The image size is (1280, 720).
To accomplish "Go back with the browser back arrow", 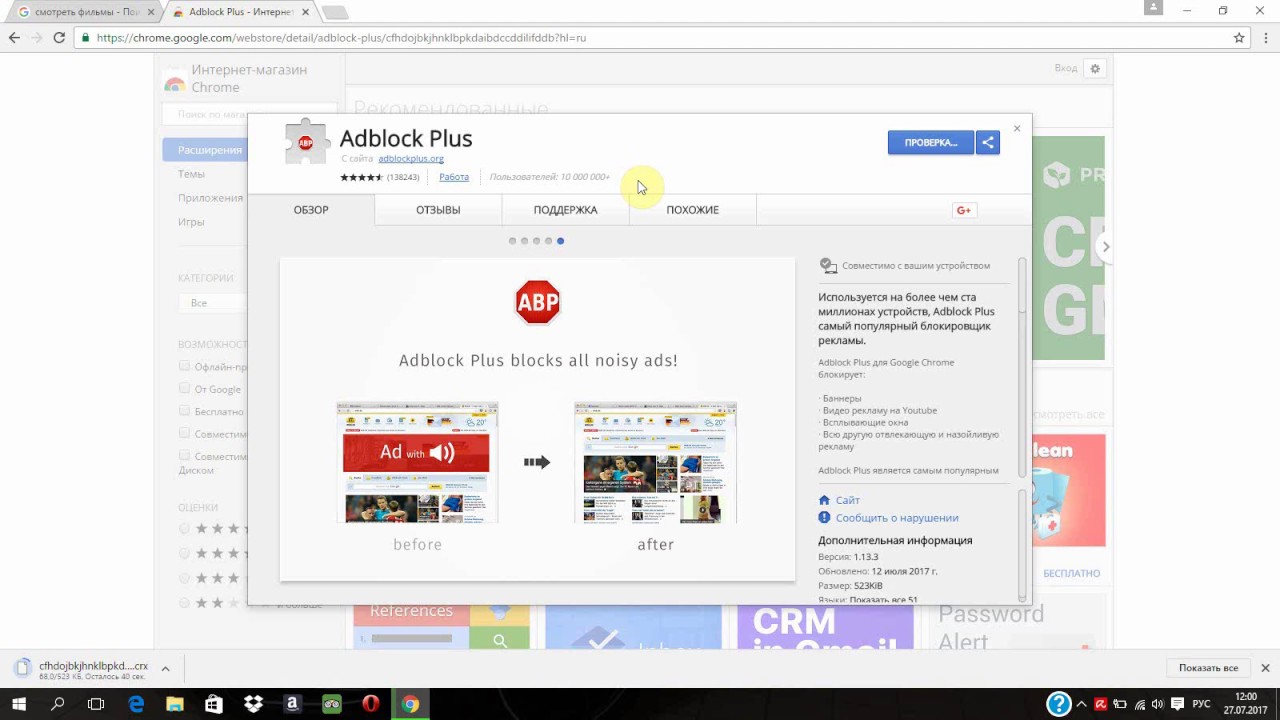I will pos(14,38).
